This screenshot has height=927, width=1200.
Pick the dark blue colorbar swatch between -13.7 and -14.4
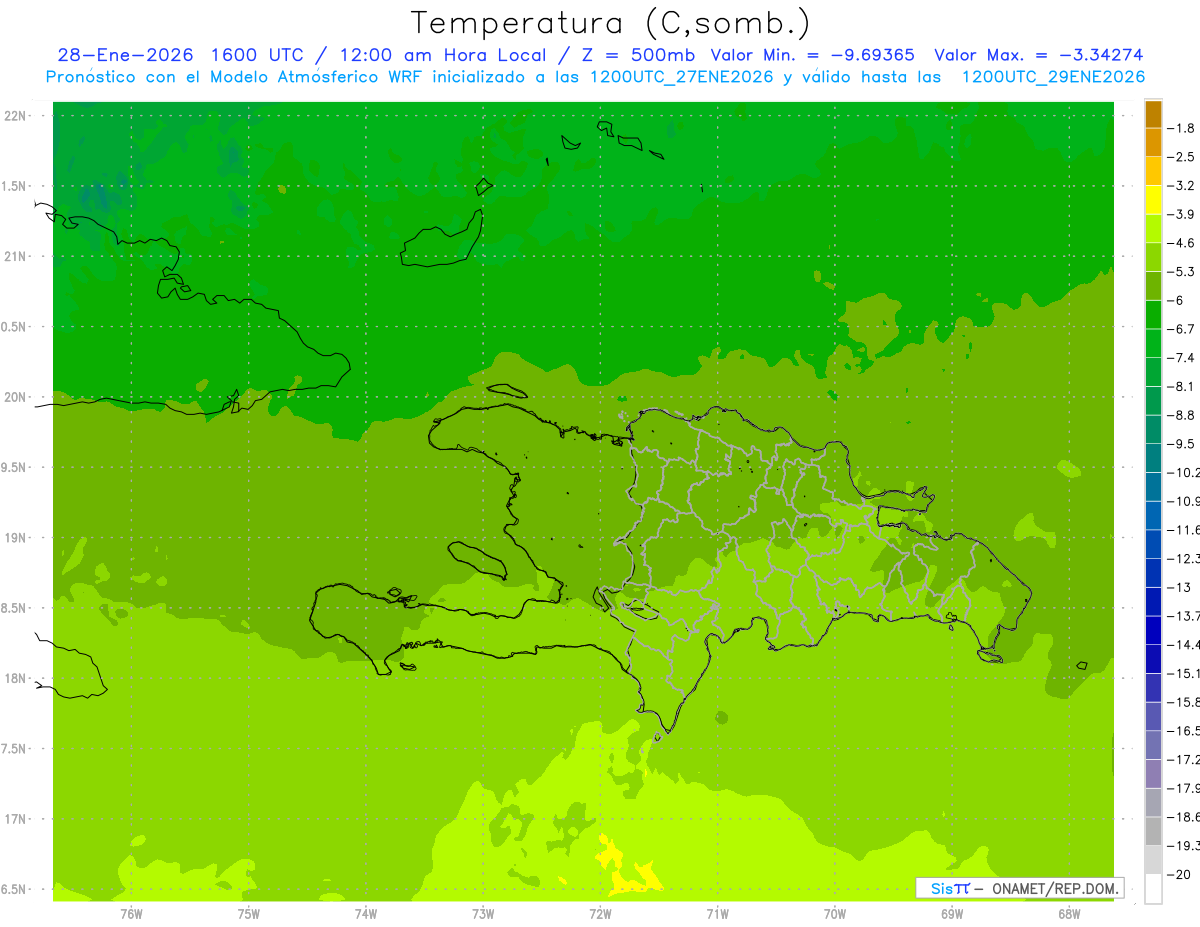click(x=1153, y=630)
